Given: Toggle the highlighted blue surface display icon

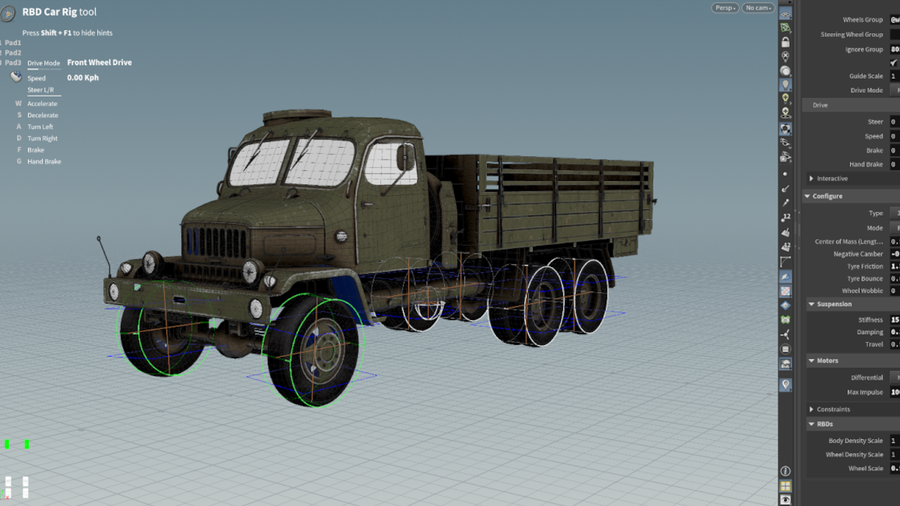Looking at the screenshot, I should pyautogui.click(x=785, y=277).
